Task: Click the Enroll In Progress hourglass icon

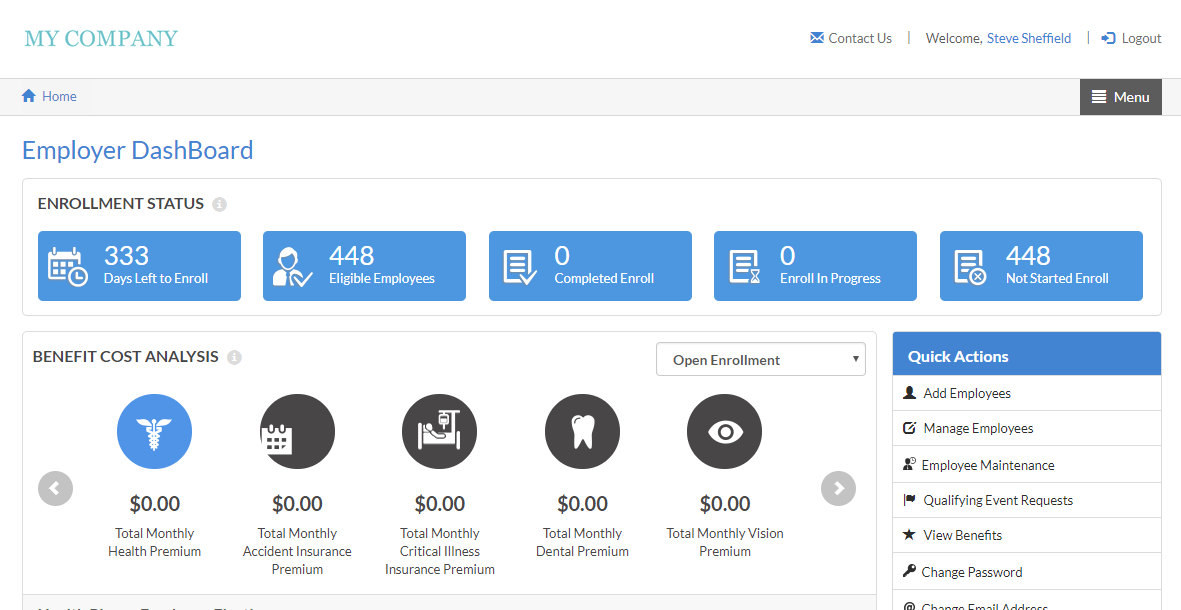Action: coord(744,263)
